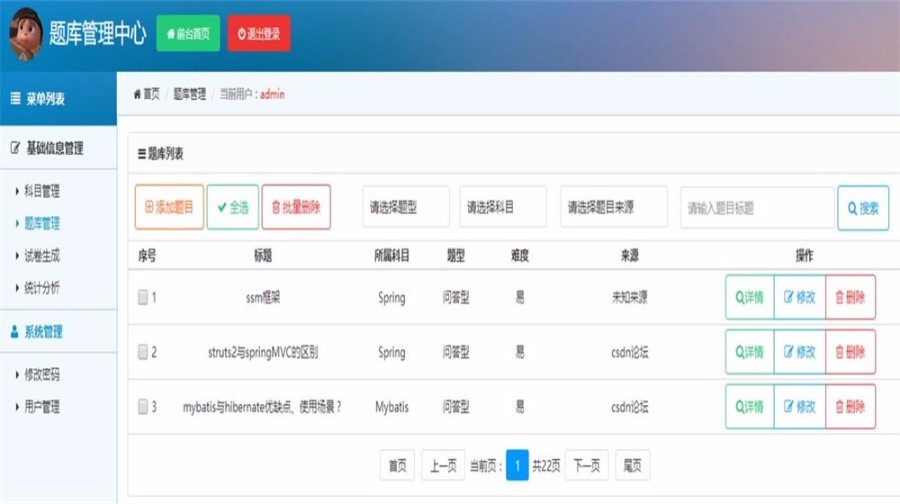
Task: Open 用户管理 in the sidebar menu
Action: point(41,407)
